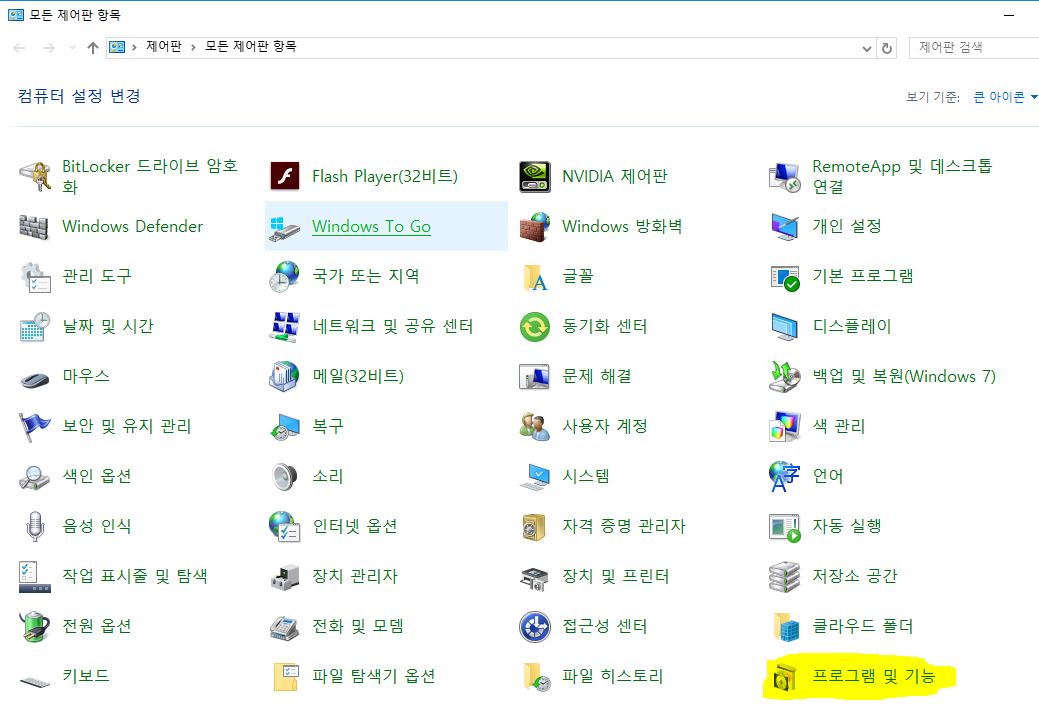1039x705 pixels.
Task: Click 파일 탐색기 옵션 icon
Action: coord(286,677)
